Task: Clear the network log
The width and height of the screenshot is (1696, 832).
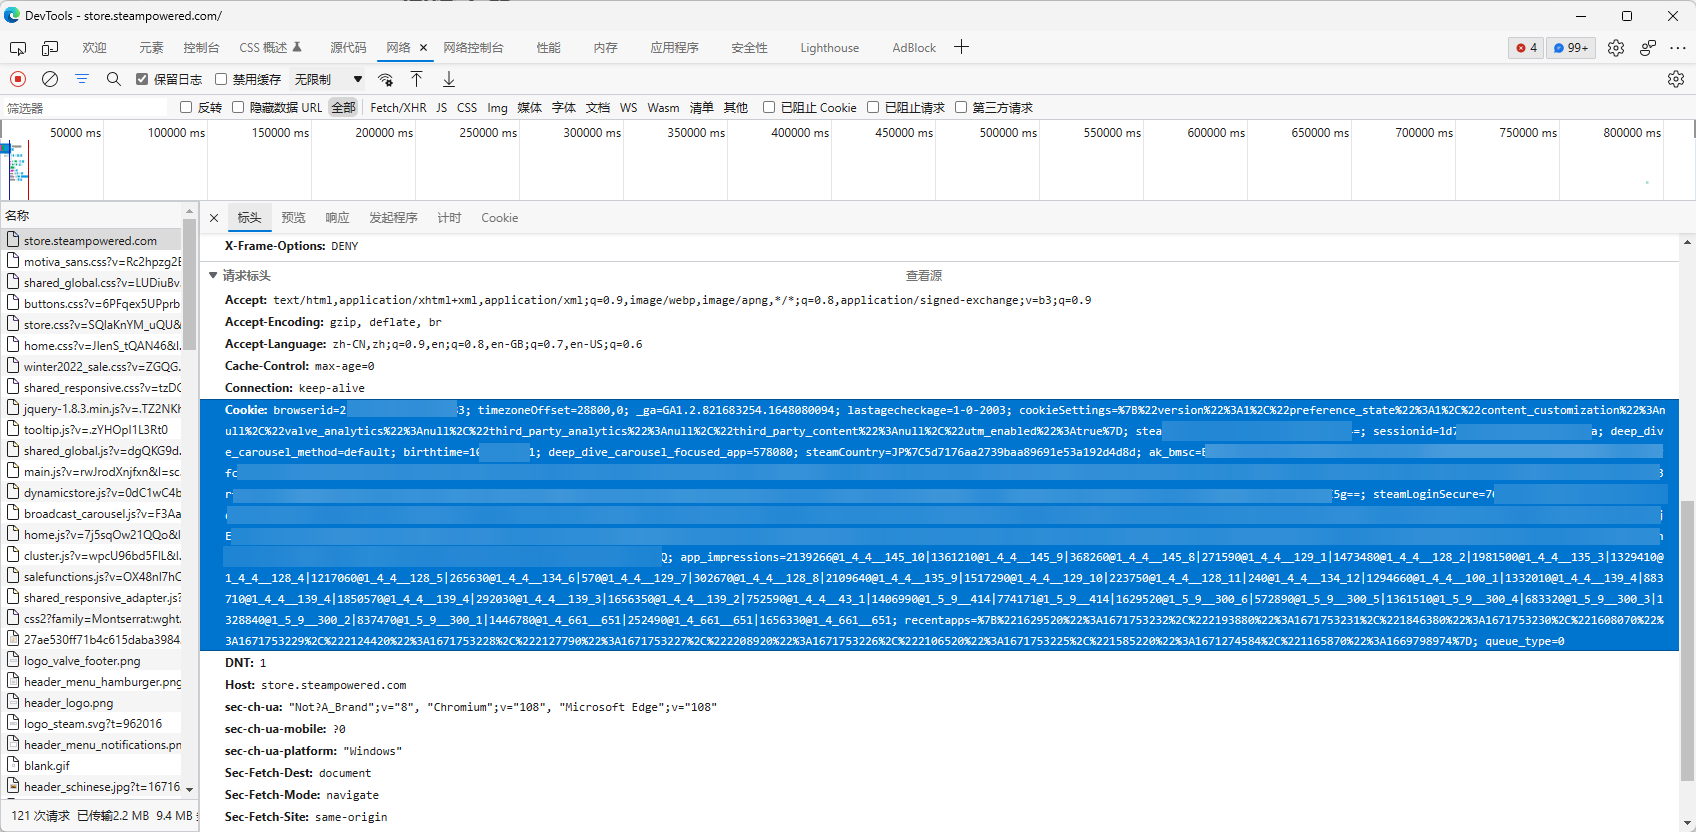Action: [x=50, y=79]
